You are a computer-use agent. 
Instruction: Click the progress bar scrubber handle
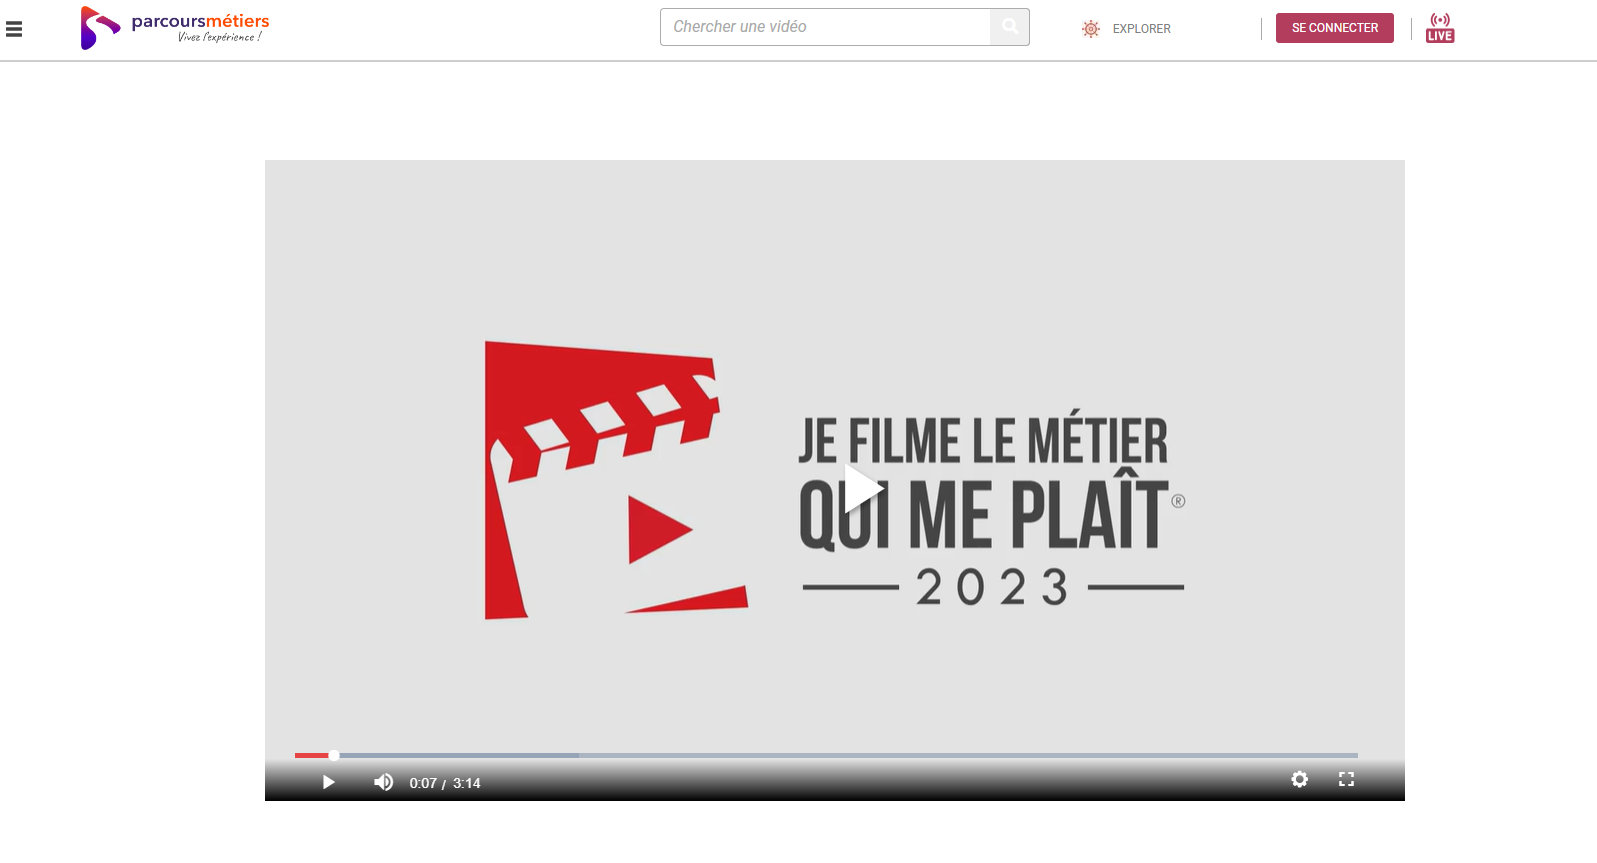pos(334,755)
